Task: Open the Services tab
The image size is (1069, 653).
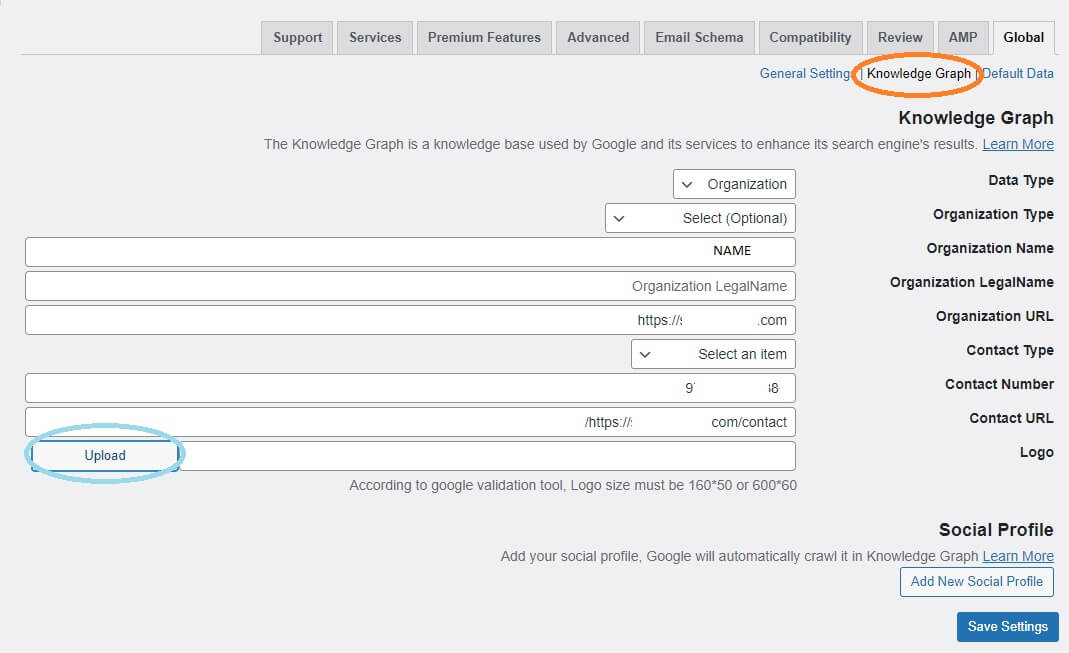Action: point(375,37)
